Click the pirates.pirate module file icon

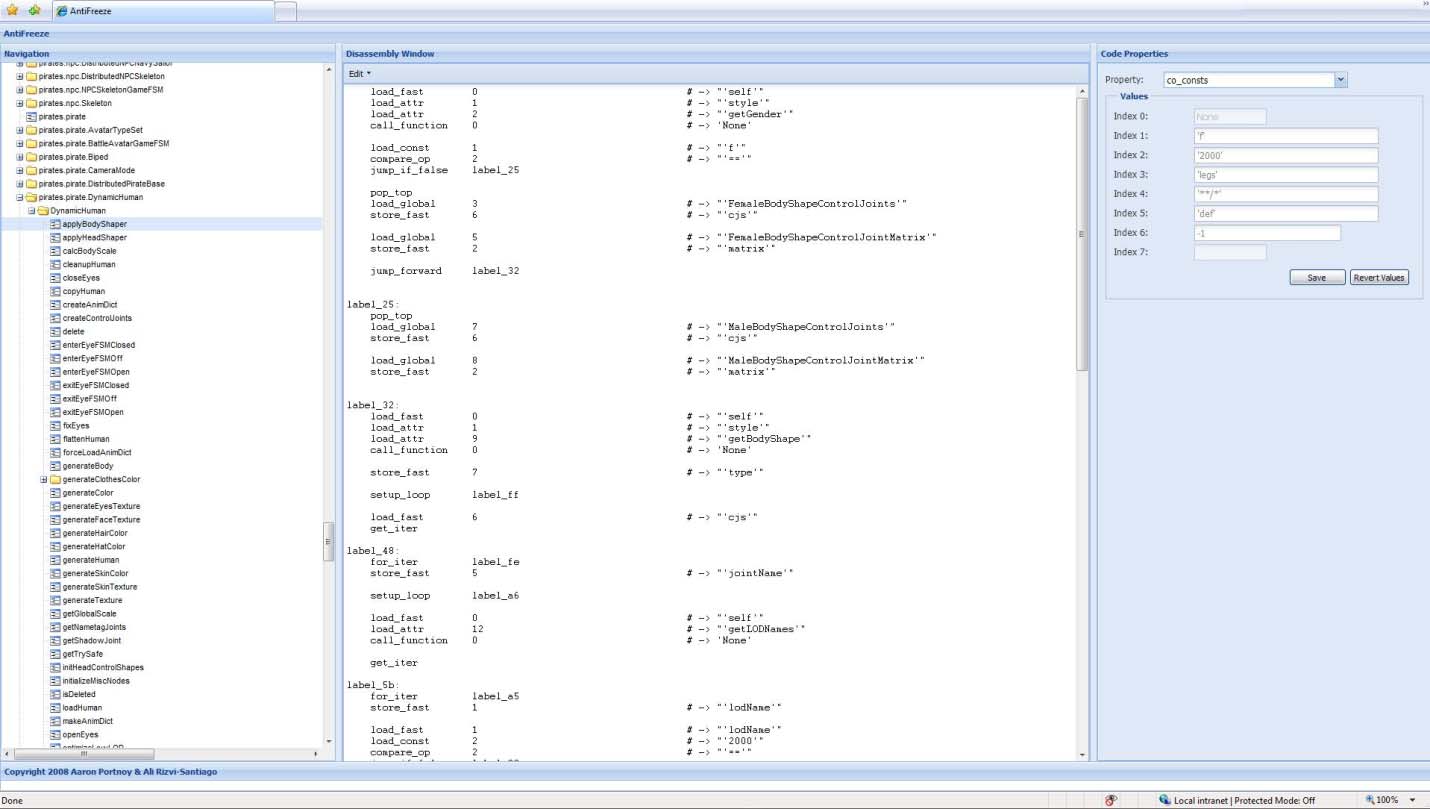point(31,117)
